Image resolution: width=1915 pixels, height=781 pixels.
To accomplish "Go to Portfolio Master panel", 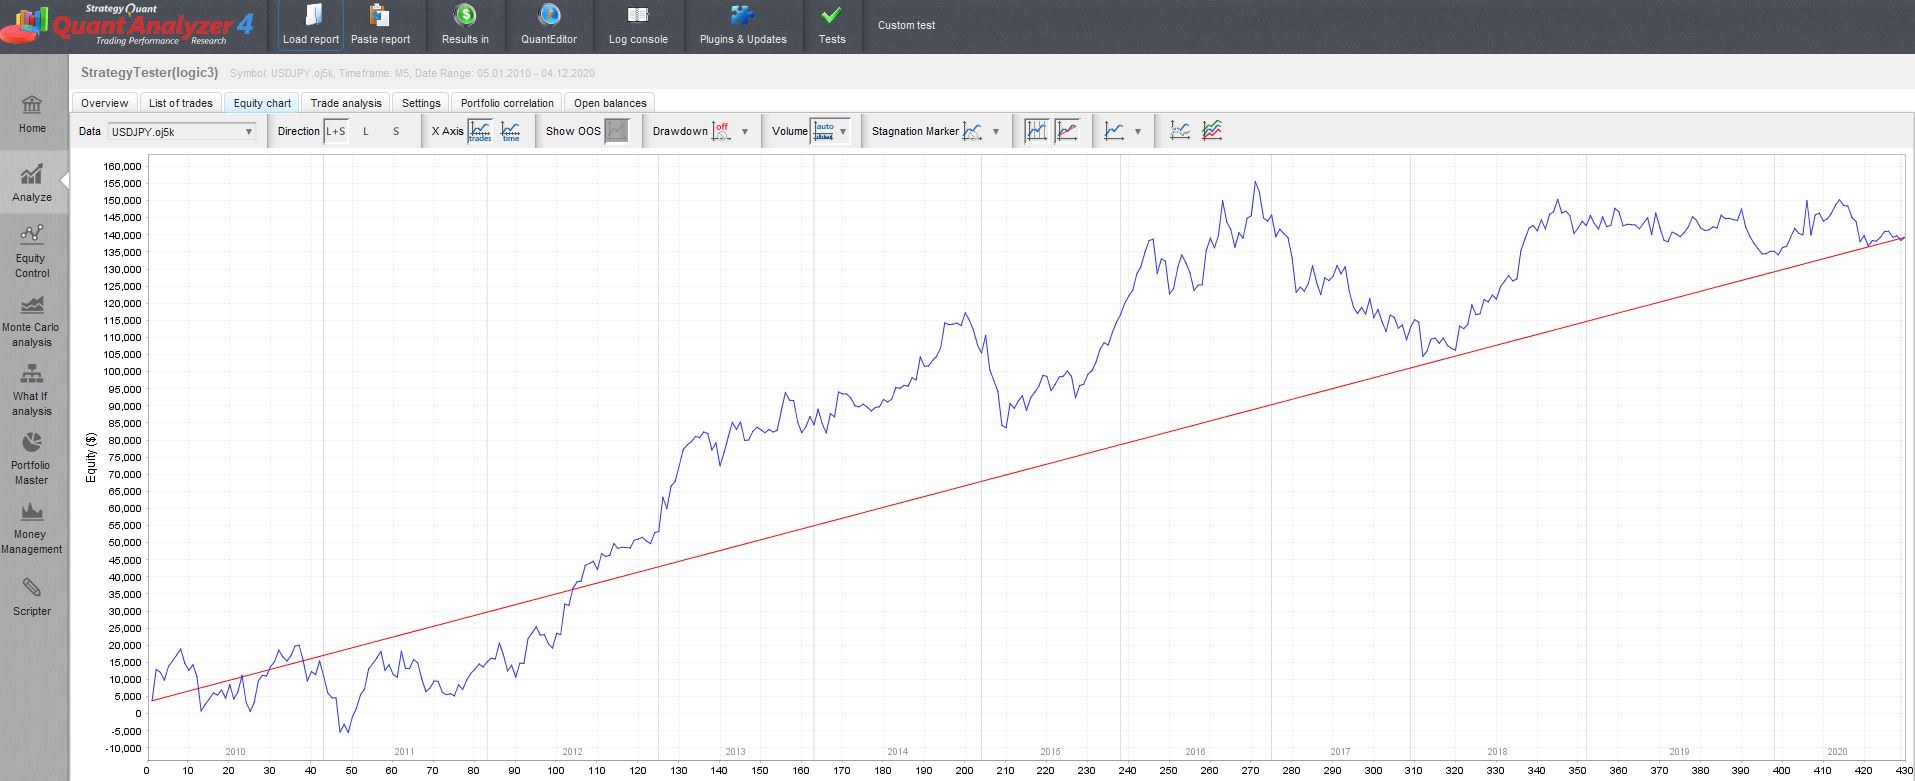I will 31,458.
